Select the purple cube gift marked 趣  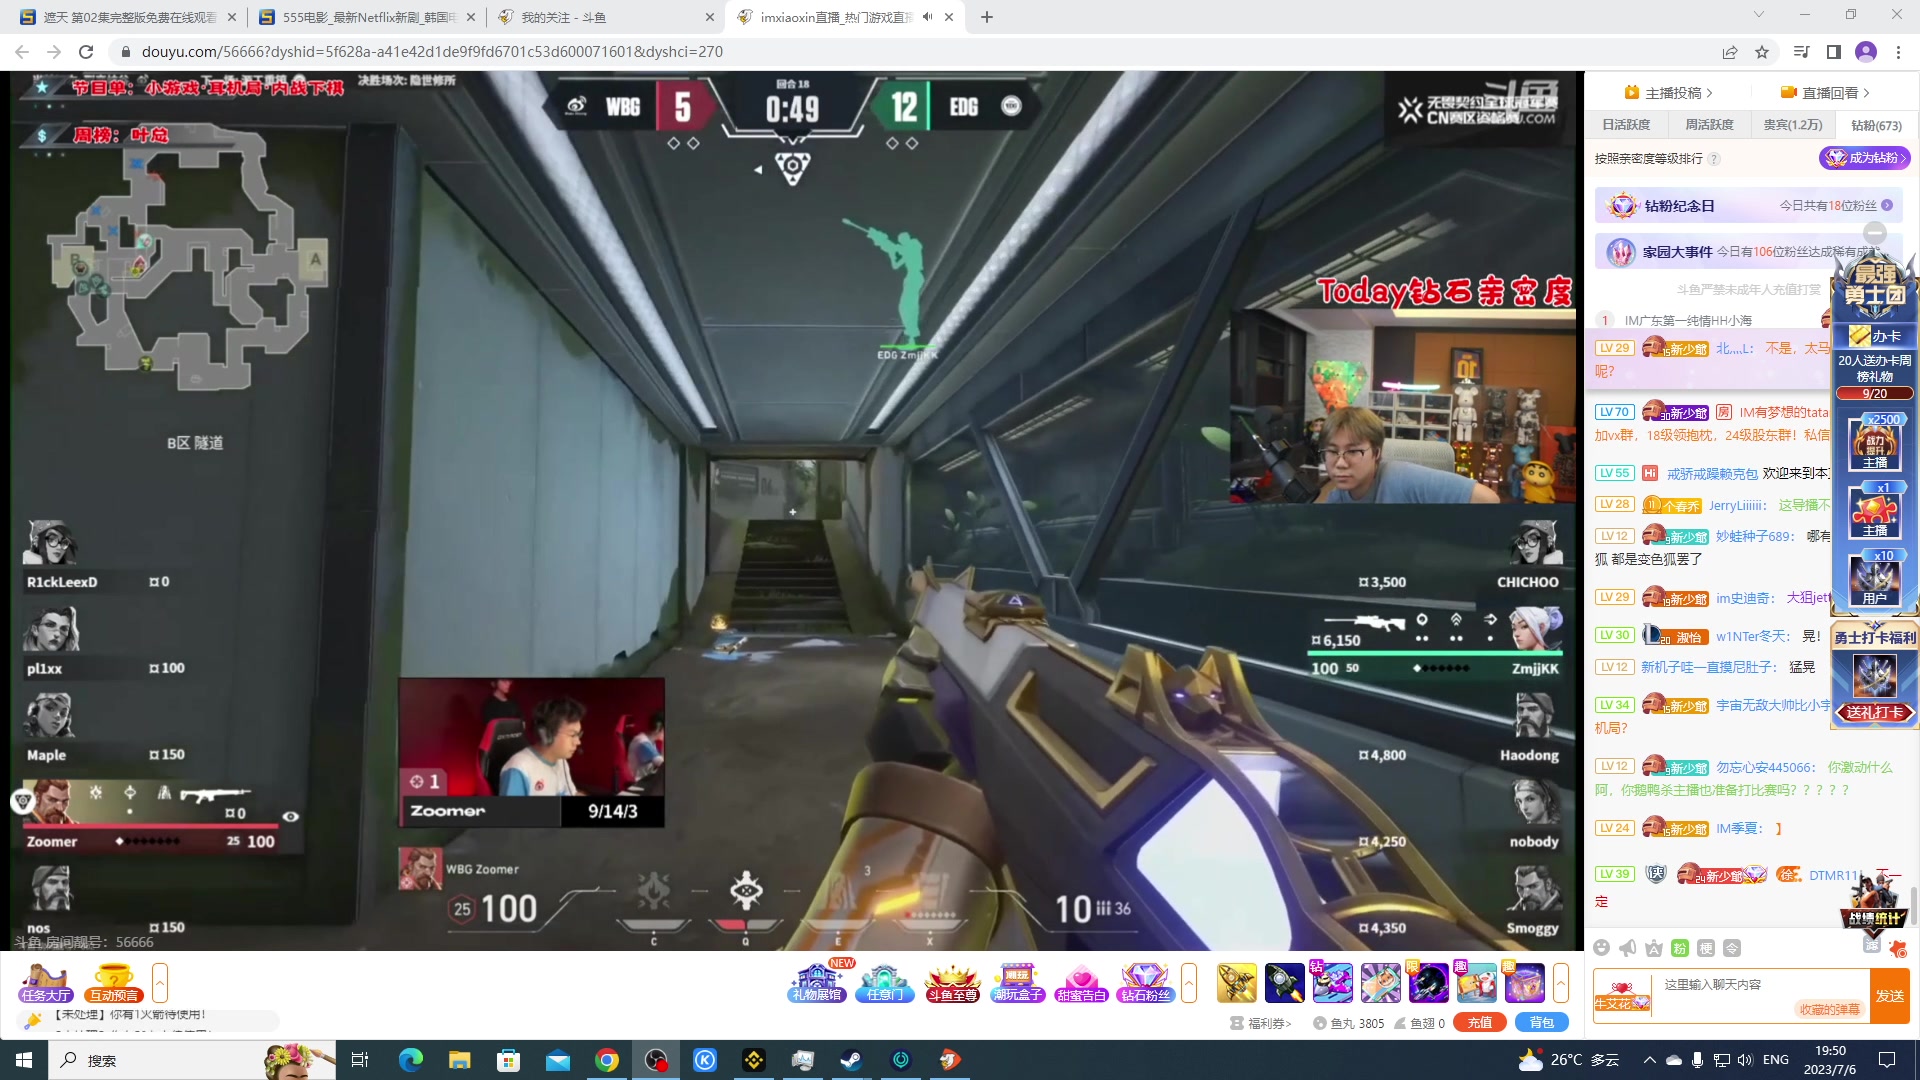click(1525, 983)
